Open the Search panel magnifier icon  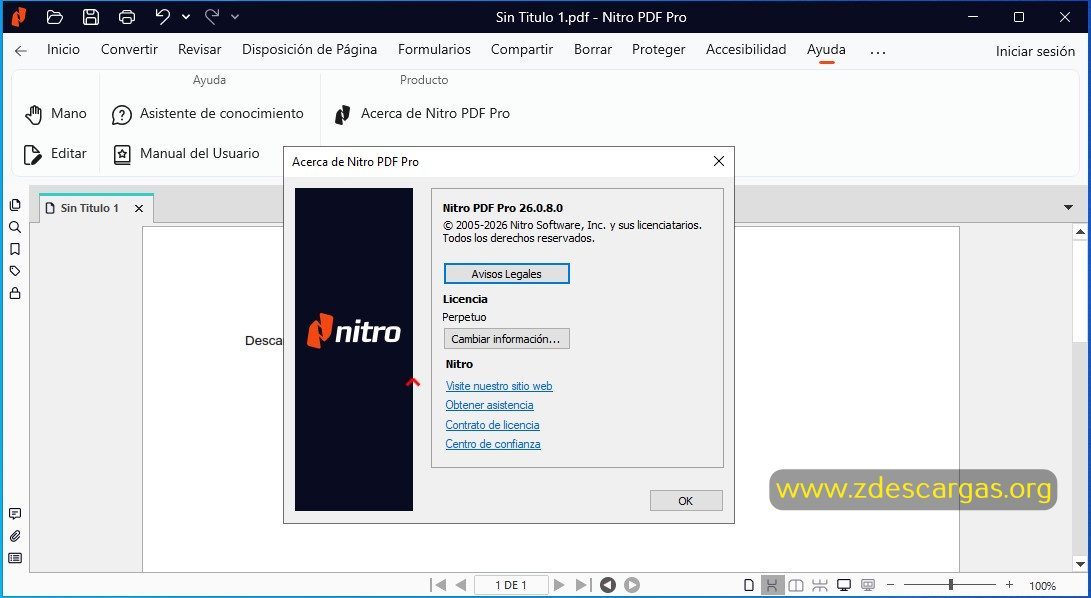pos(15,227)
